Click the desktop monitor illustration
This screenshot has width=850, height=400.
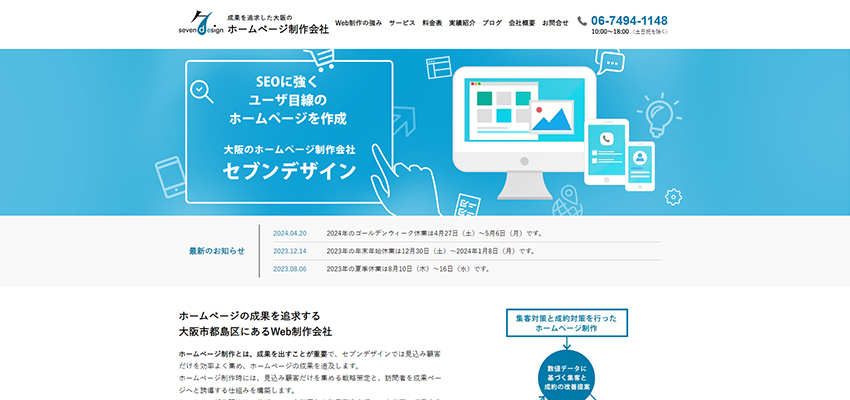point(524,133)
